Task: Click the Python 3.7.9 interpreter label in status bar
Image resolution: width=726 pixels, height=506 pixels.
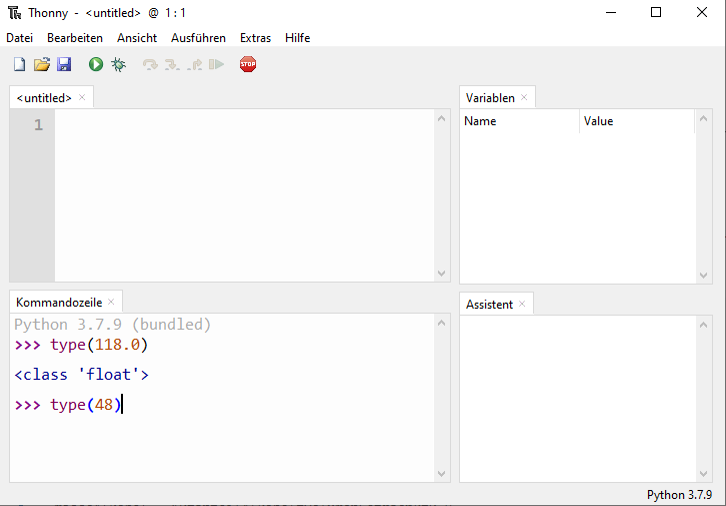Action: point(679,495)
